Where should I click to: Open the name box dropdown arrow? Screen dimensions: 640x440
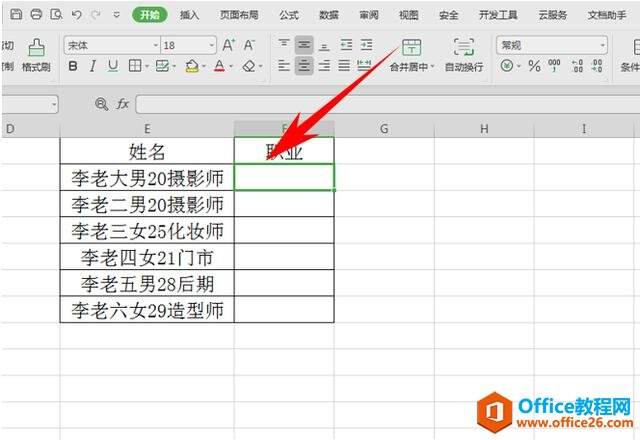pyautogui.click(x=54, y=105)
